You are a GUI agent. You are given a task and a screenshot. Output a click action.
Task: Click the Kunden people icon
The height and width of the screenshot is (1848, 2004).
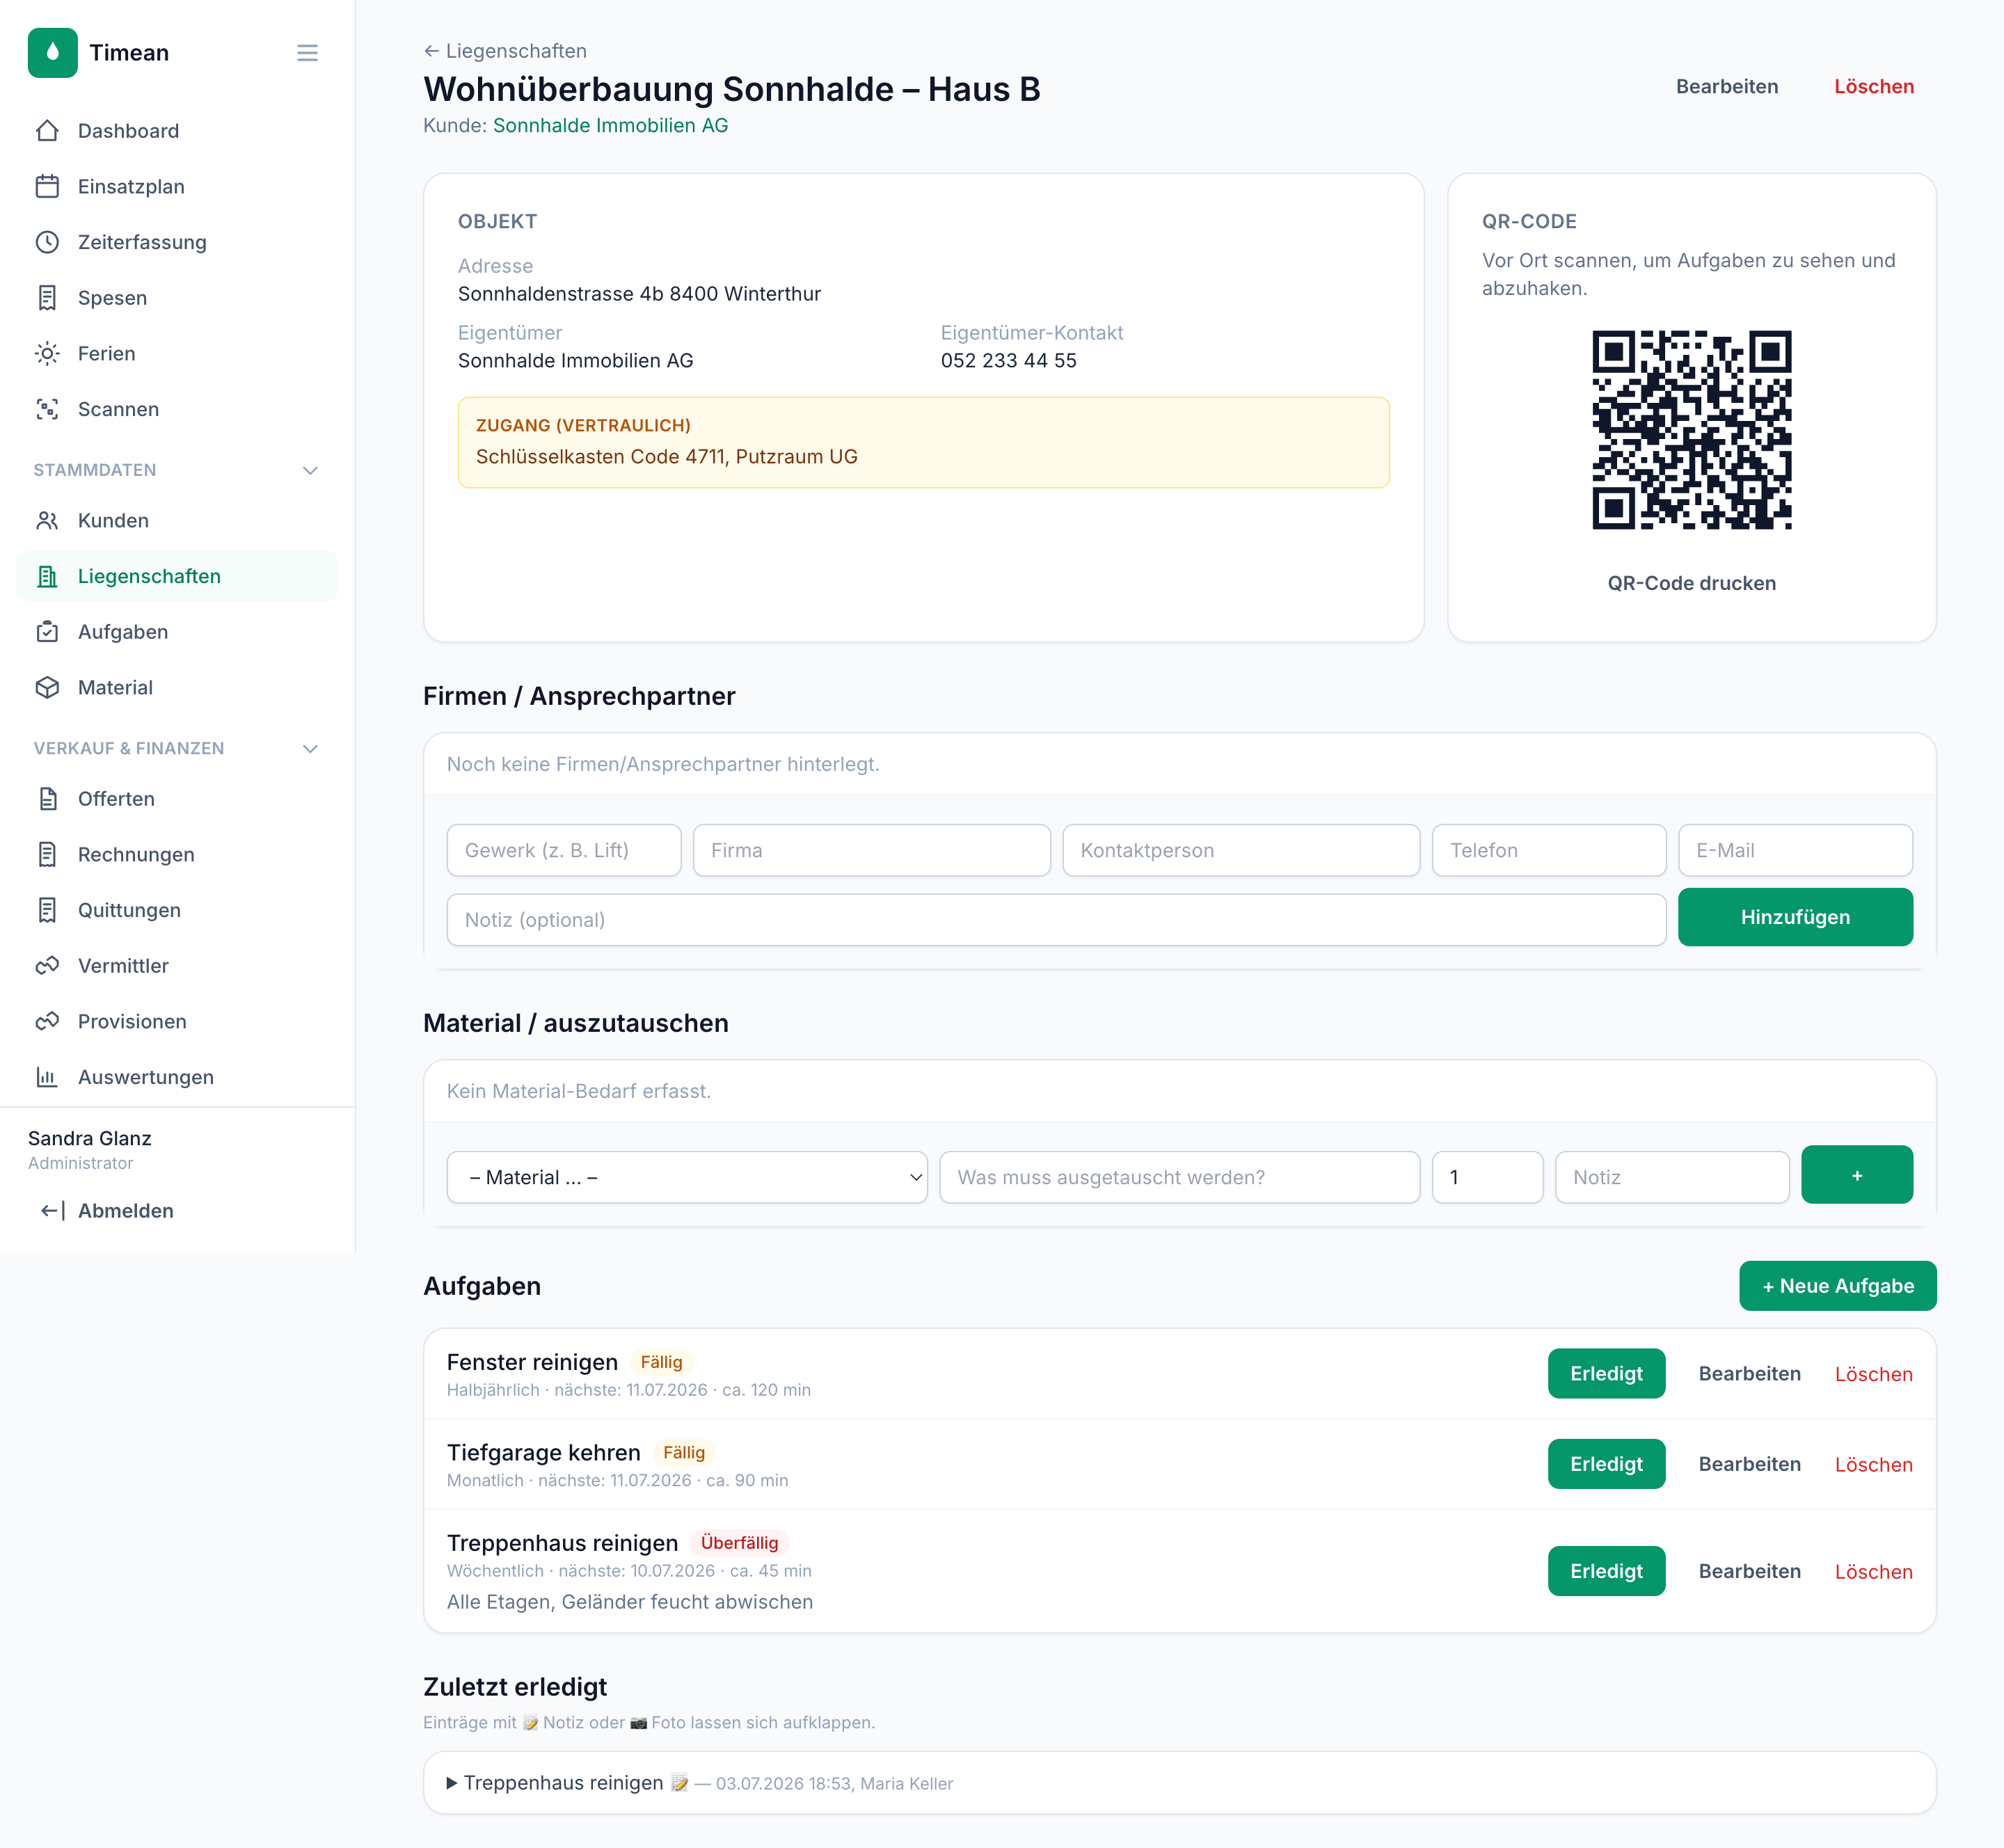pos(47,521)
